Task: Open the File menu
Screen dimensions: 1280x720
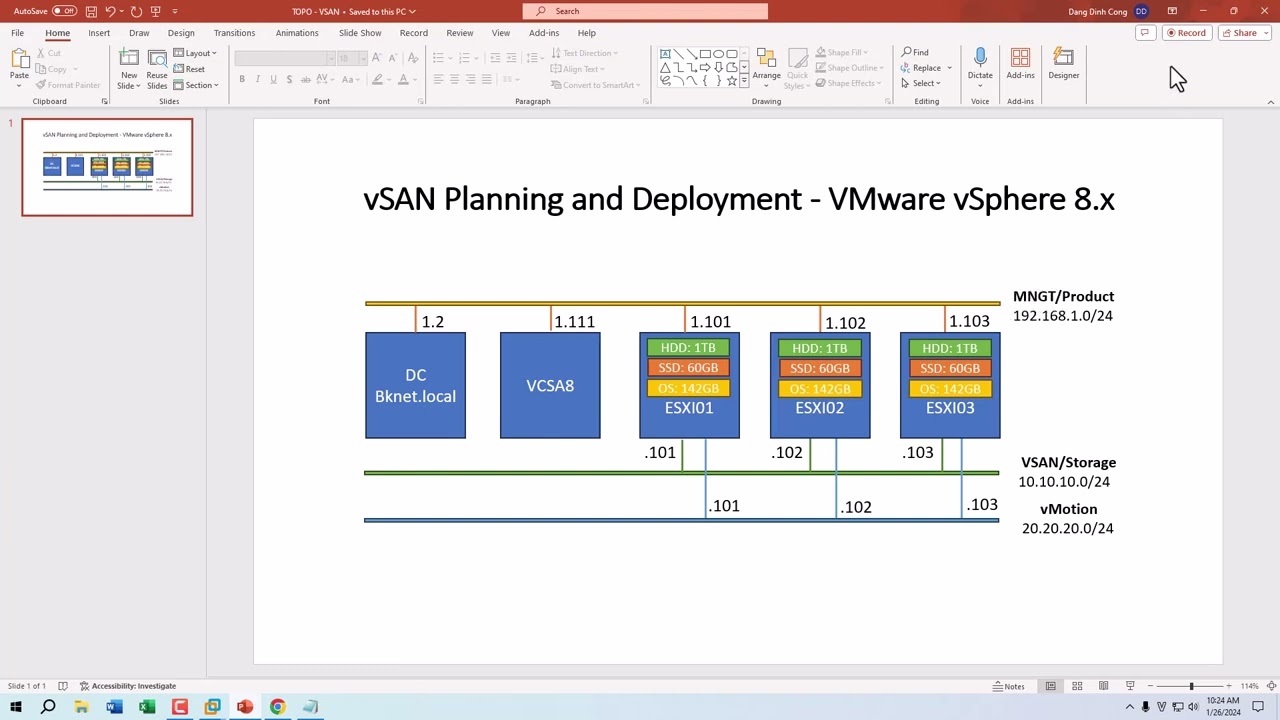Action: coord(18,33)
